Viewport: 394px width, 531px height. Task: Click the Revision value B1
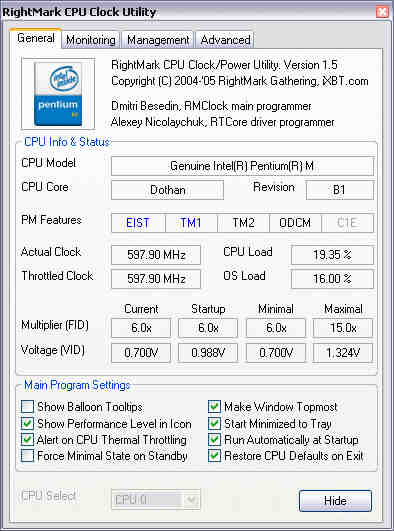340,190
